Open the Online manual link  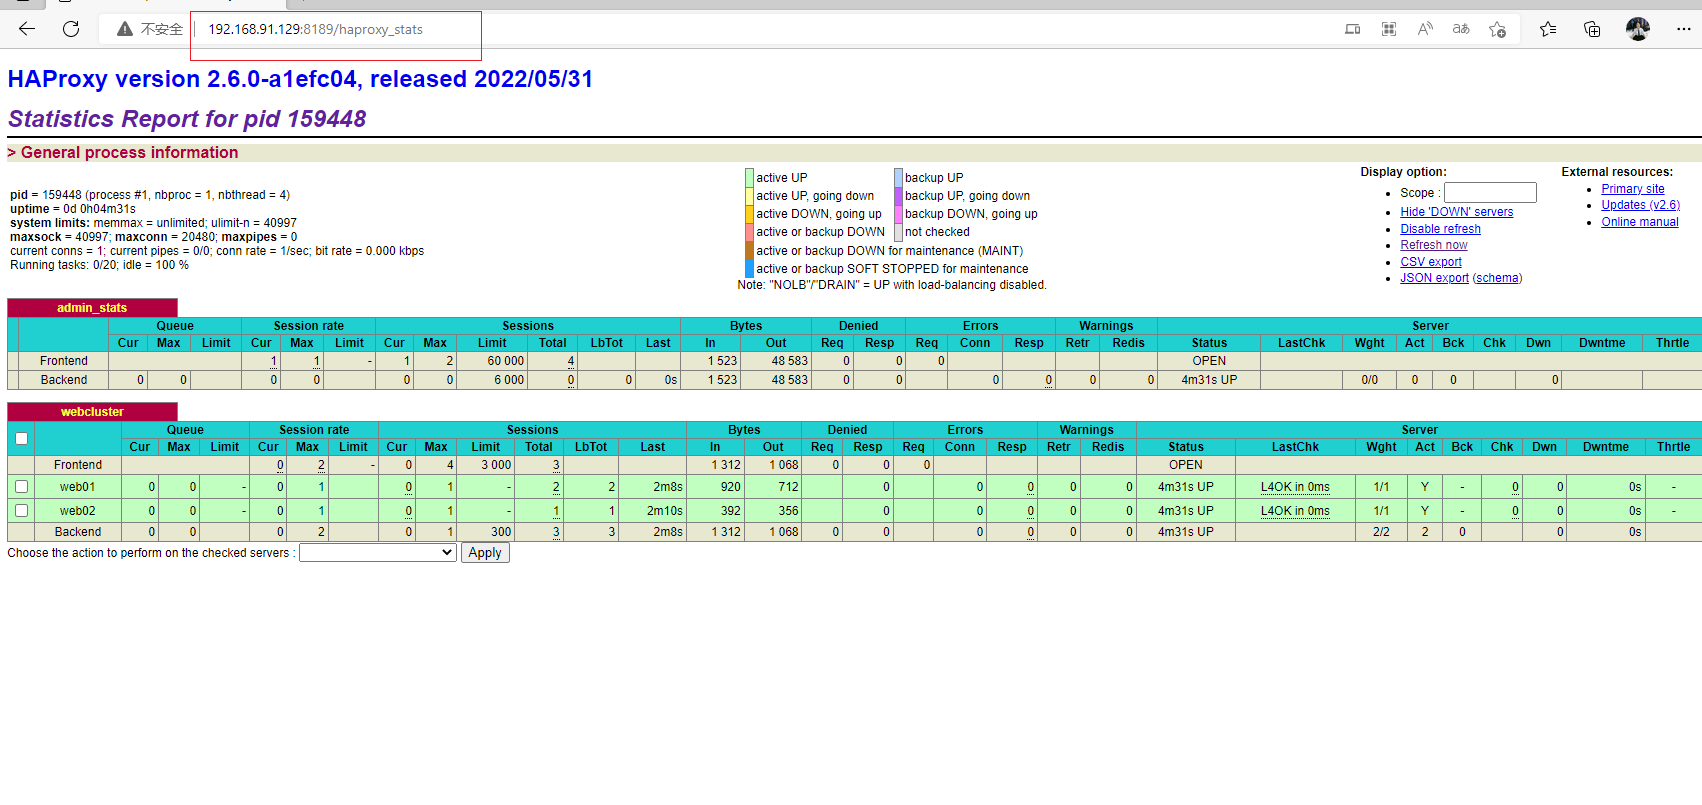pos(1639,222)
